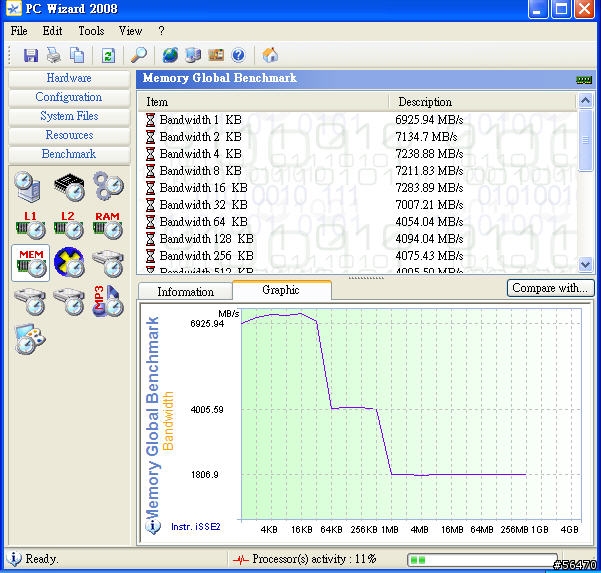Select the Graphic tab
601x573 pixels.
point(281,290)
